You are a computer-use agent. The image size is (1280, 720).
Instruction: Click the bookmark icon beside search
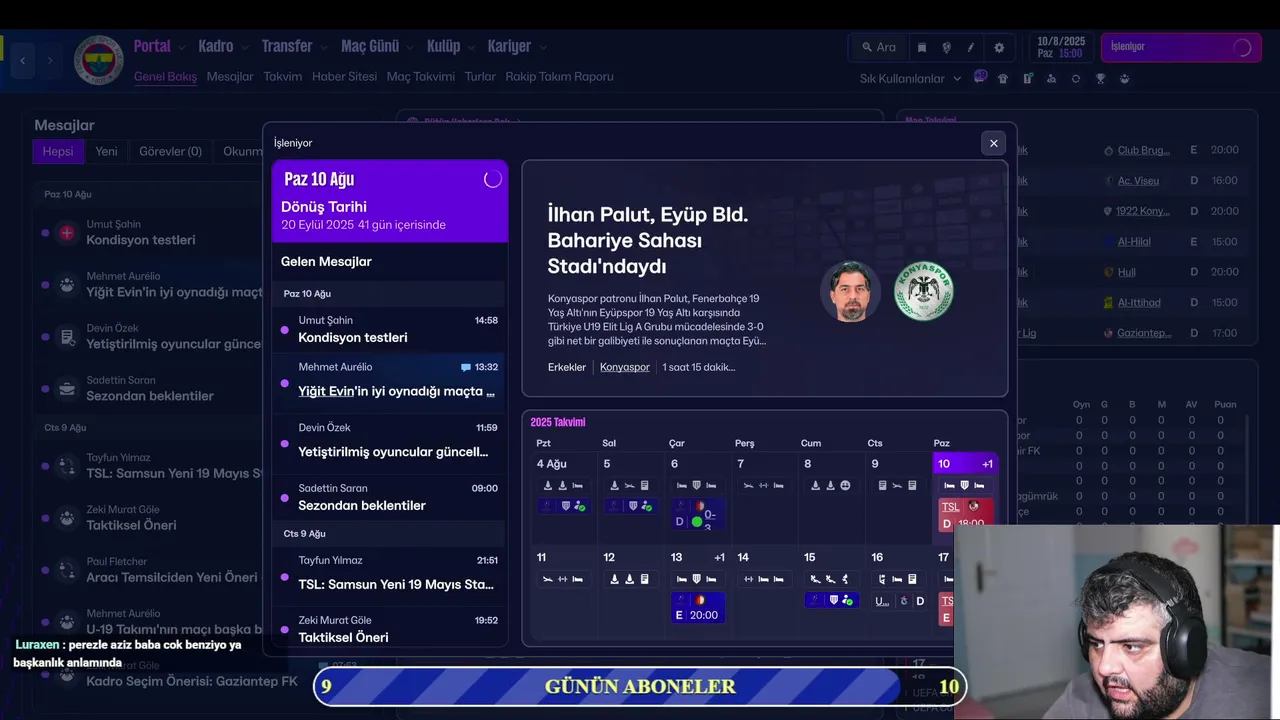coord(922,47)
